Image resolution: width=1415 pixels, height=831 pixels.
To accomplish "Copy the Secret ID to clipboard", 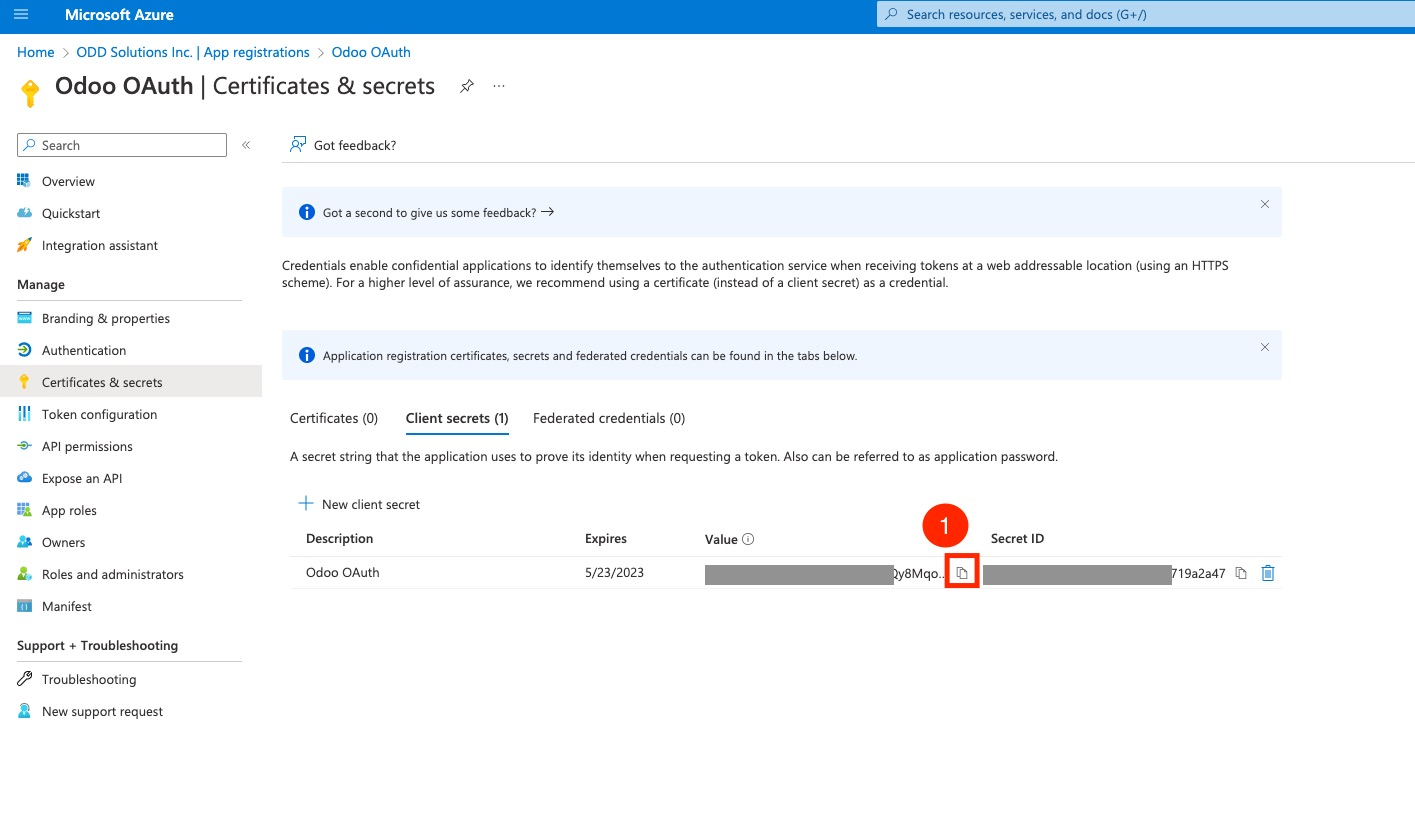I will click(1241, 573).
